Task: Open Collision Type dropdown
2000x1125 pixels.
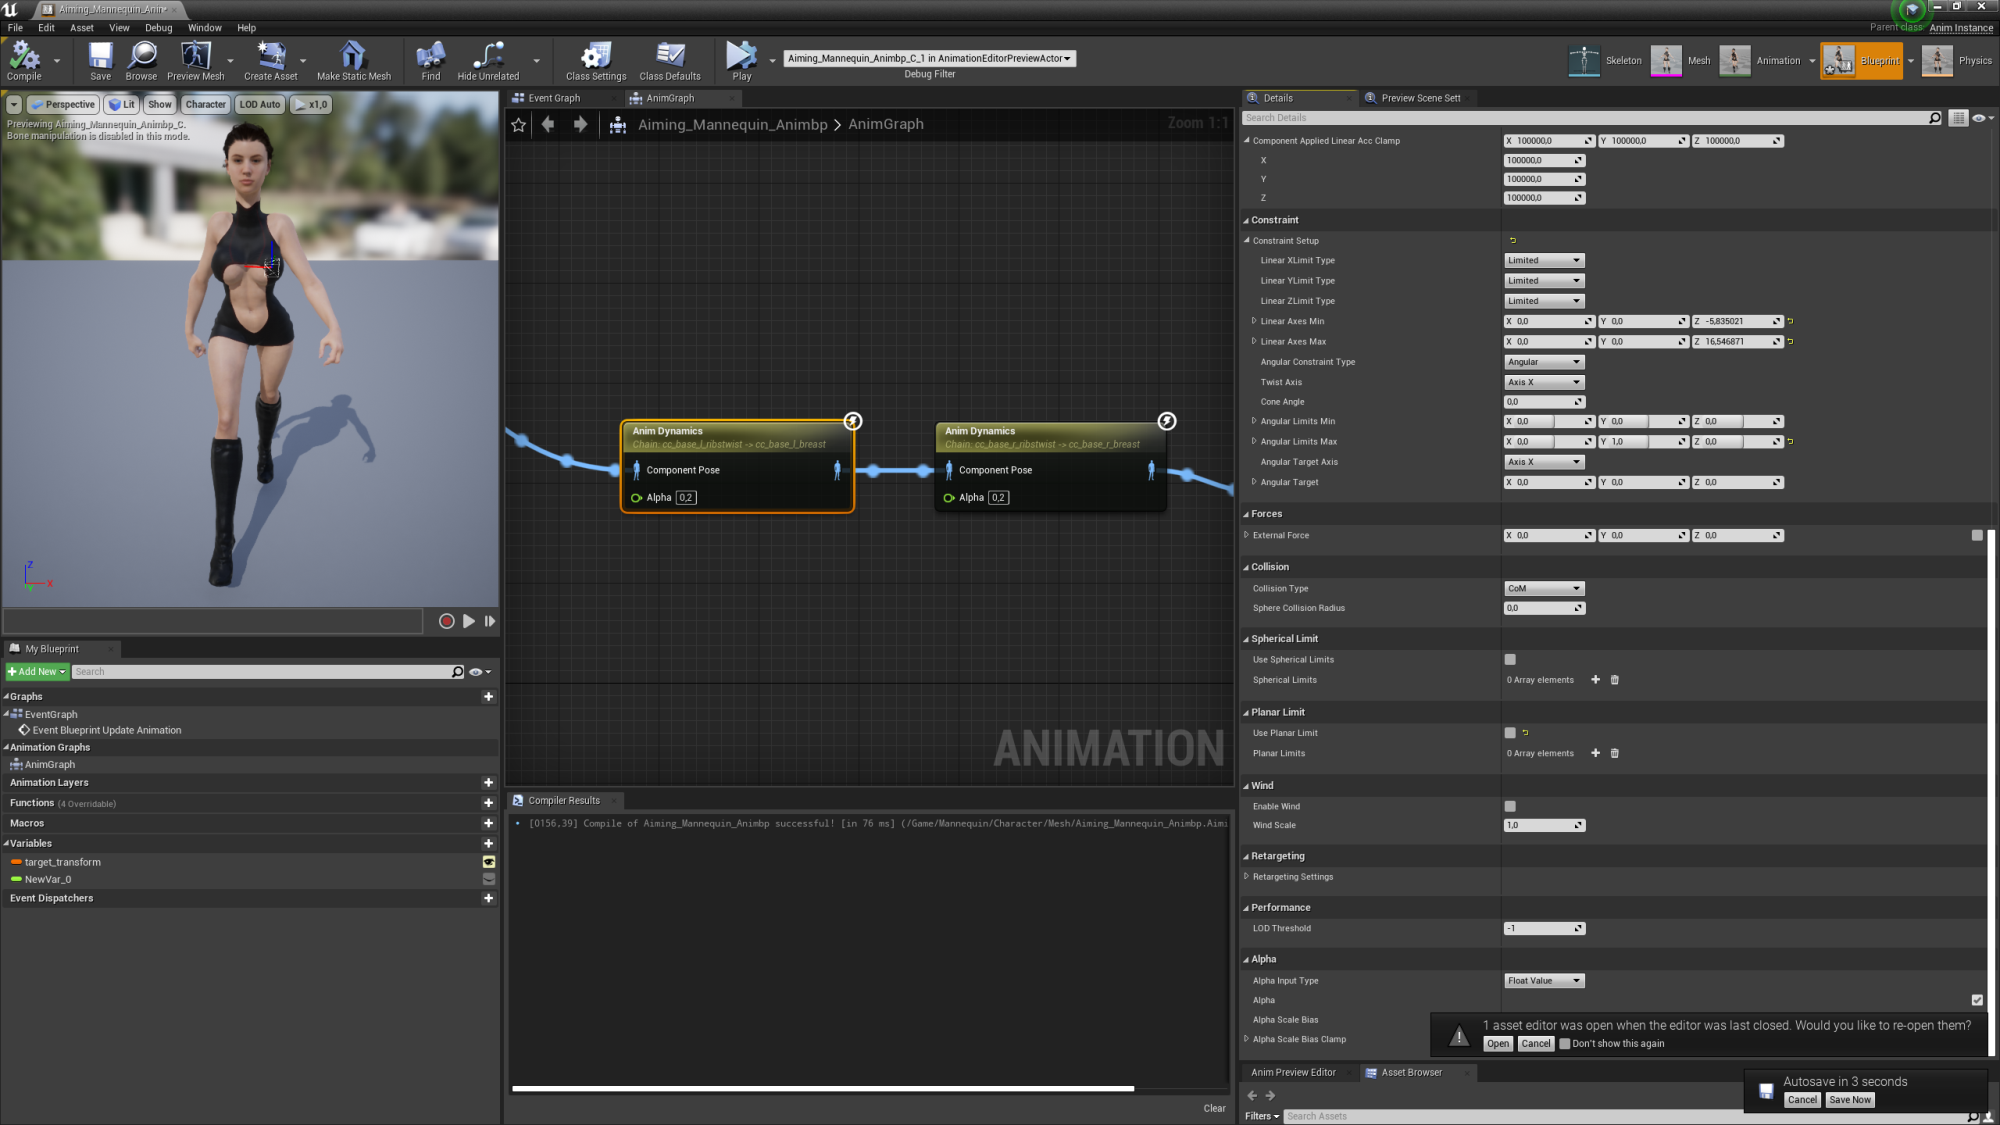Action: (x=1544, y=588)
